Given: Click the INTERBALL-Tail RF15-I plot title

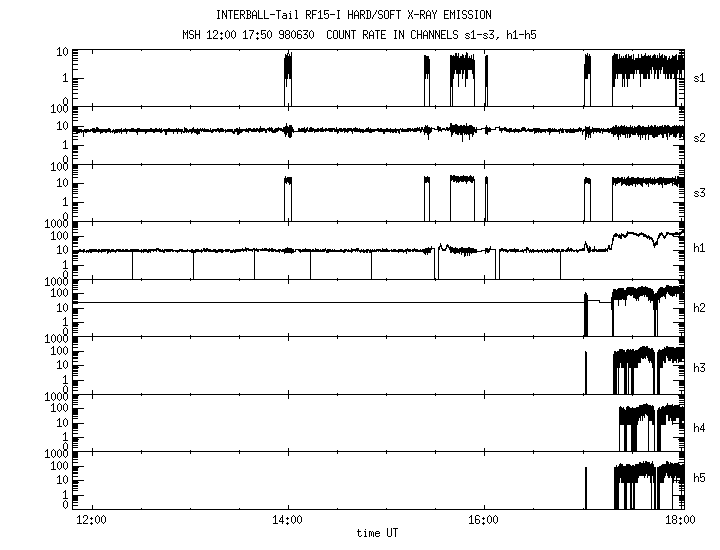Looking at the screenshot, I should pos(353,15).
